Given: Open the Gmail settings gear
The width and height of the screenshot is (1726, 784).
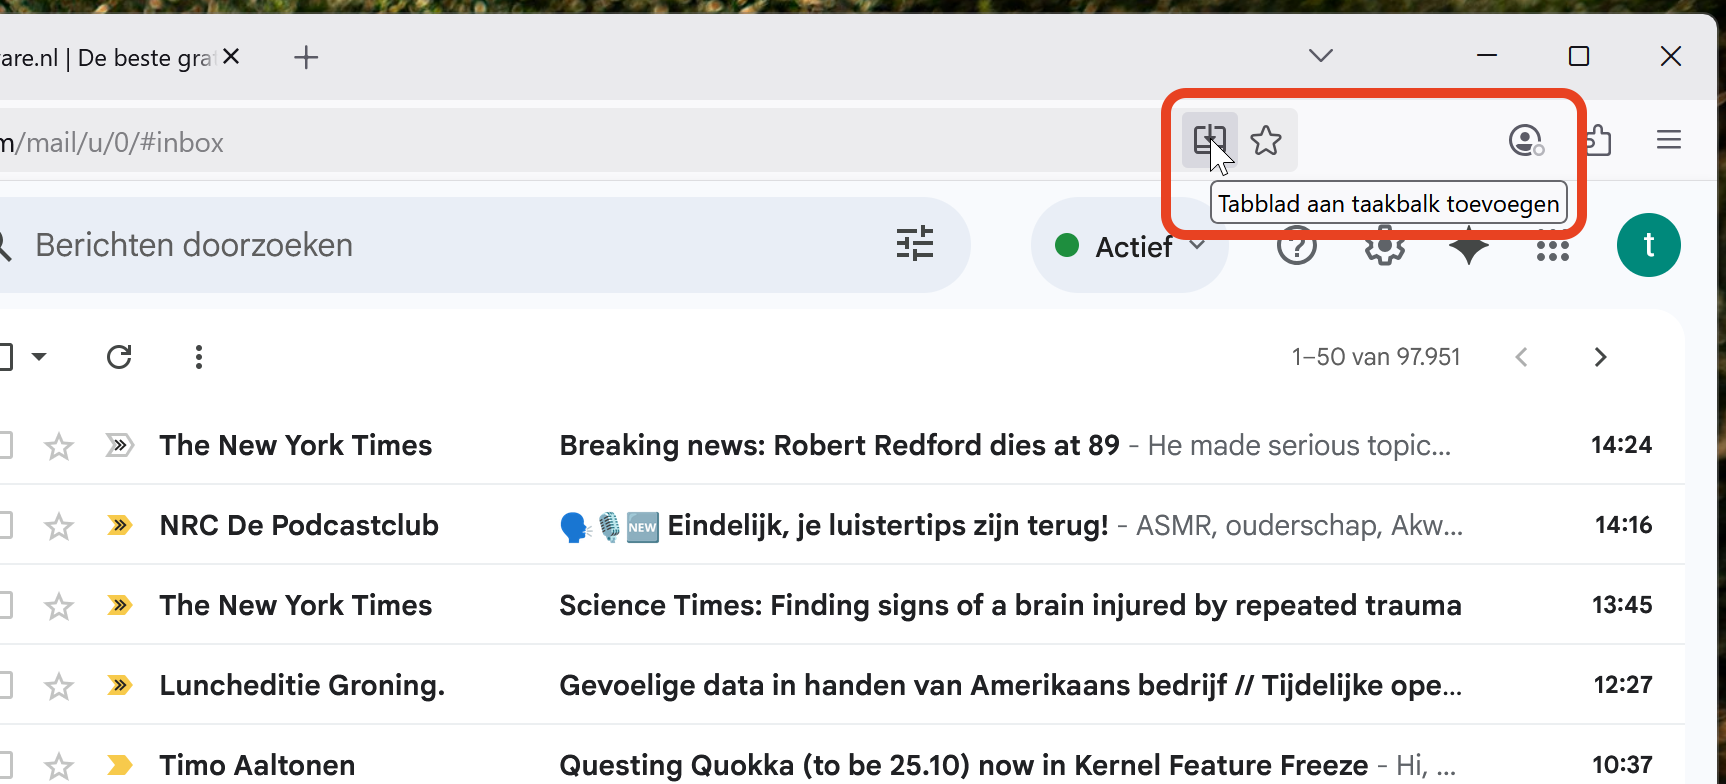Looking at the screenshot, I should (x=1385, y=246).
